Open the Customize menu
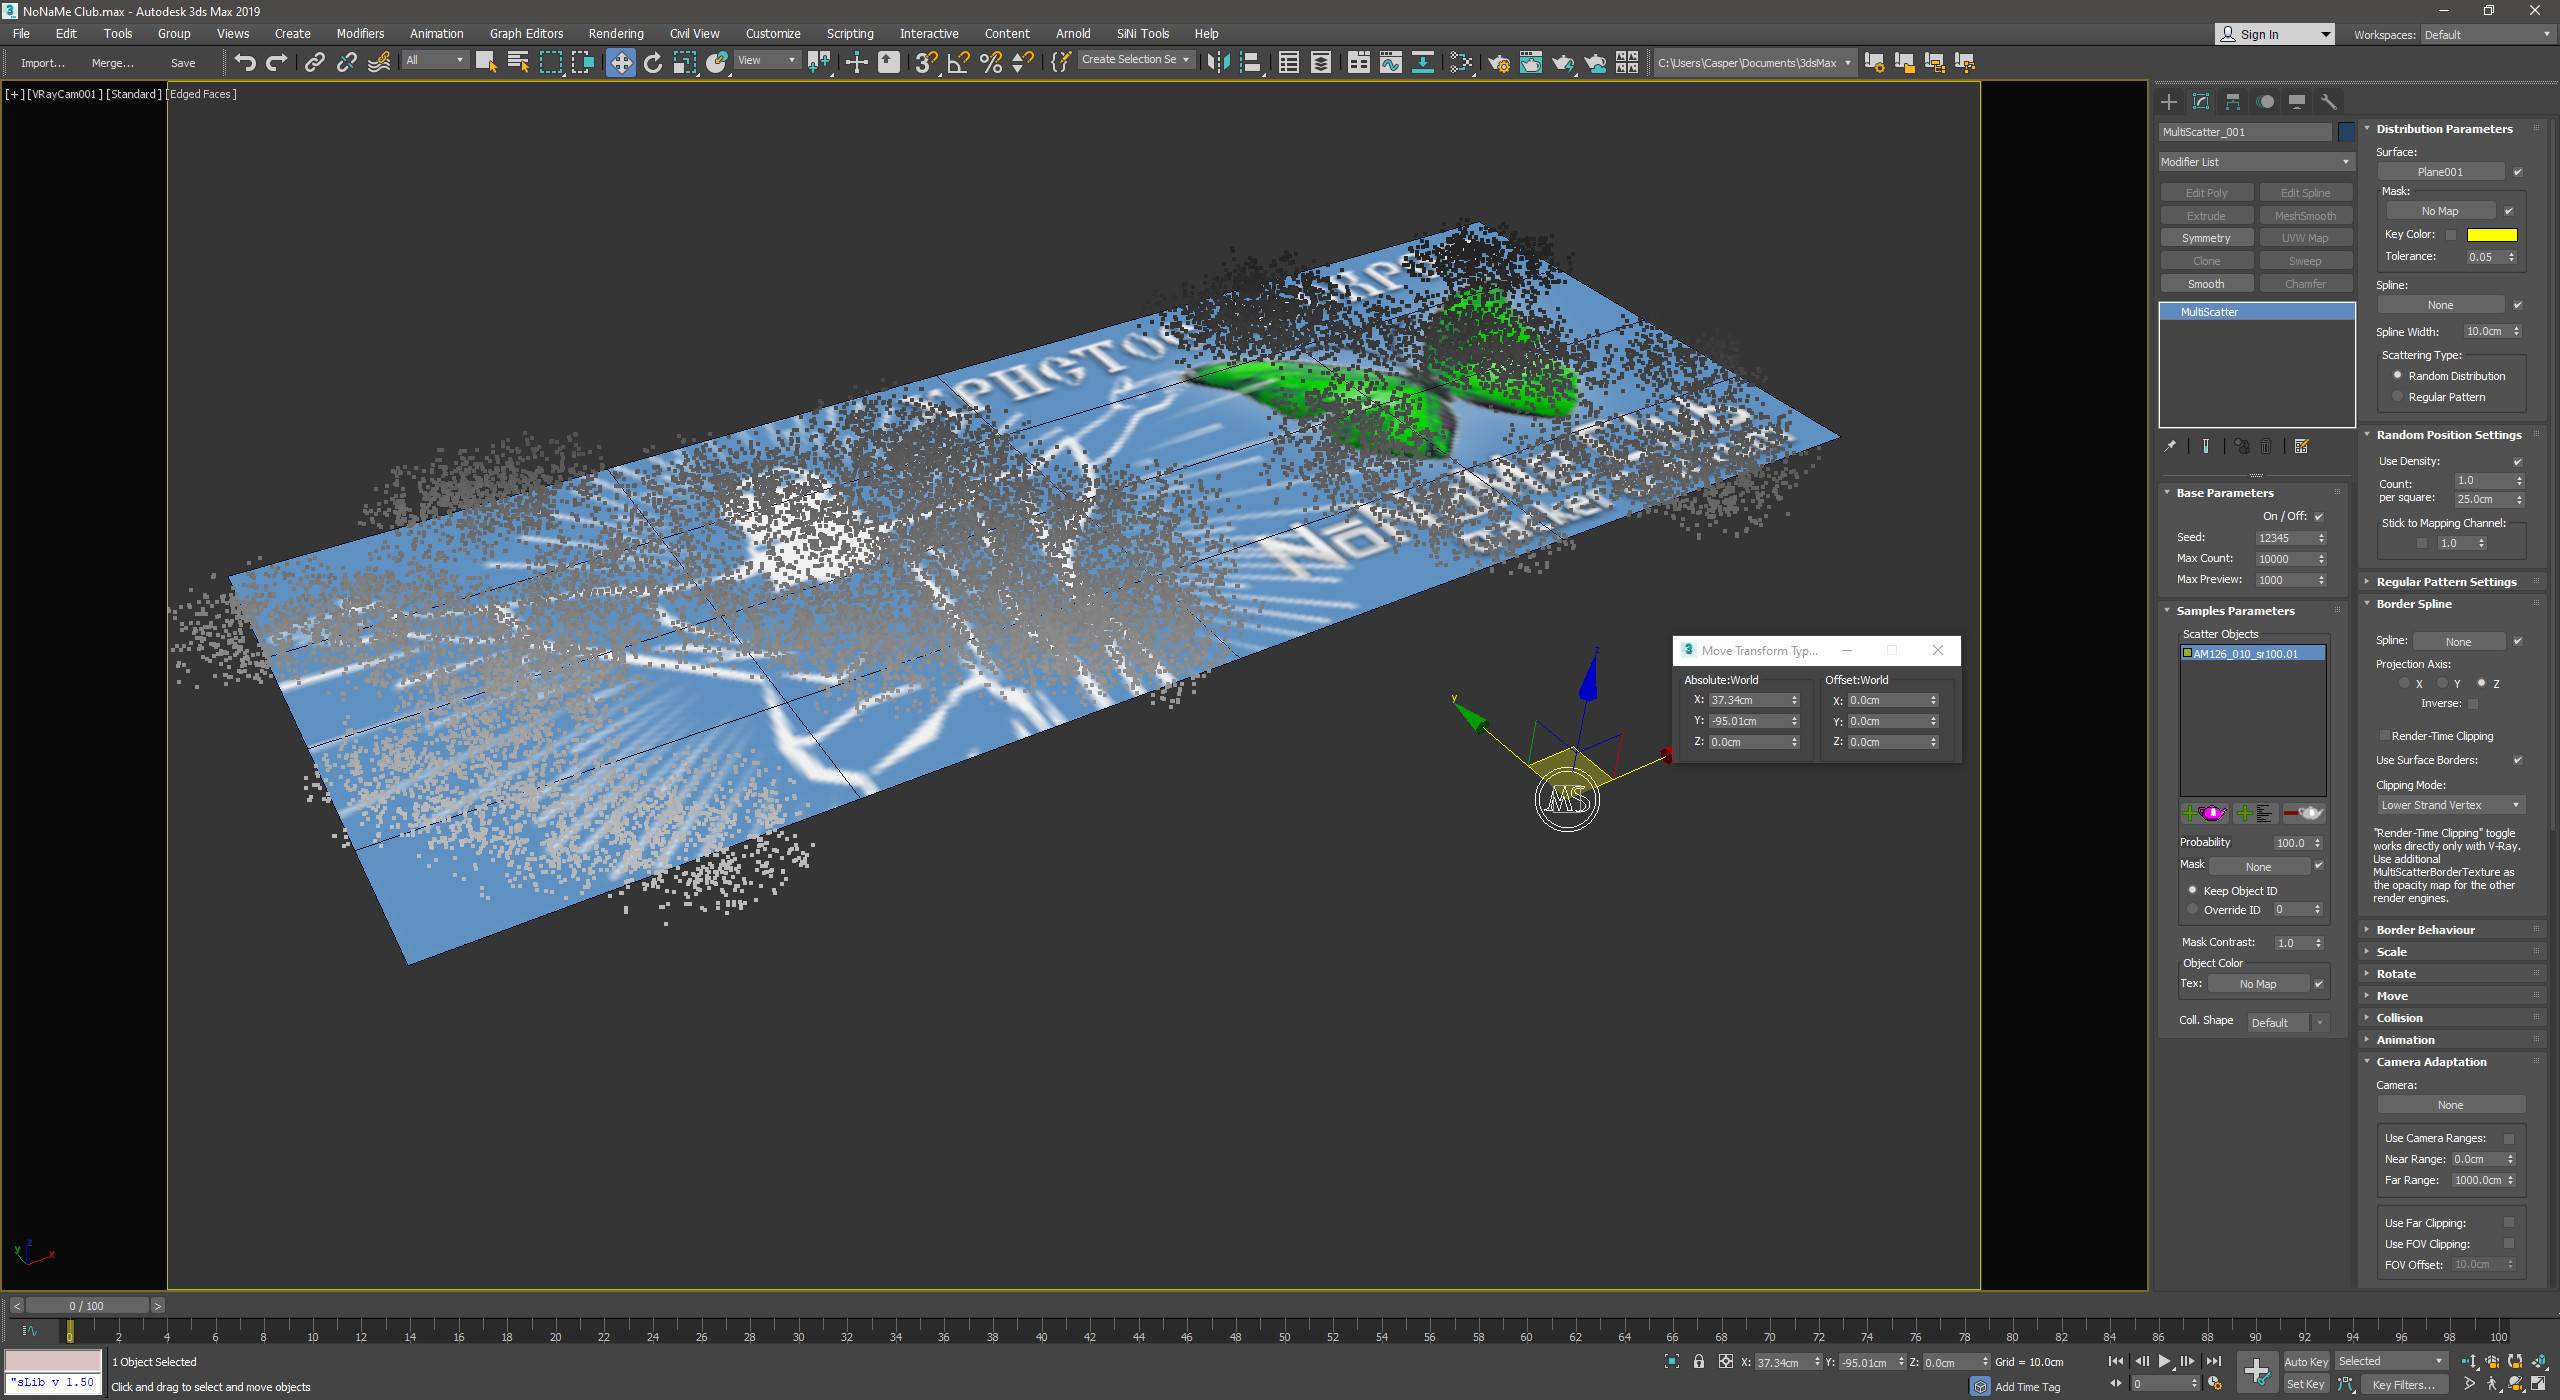 (x=773, y=33)
